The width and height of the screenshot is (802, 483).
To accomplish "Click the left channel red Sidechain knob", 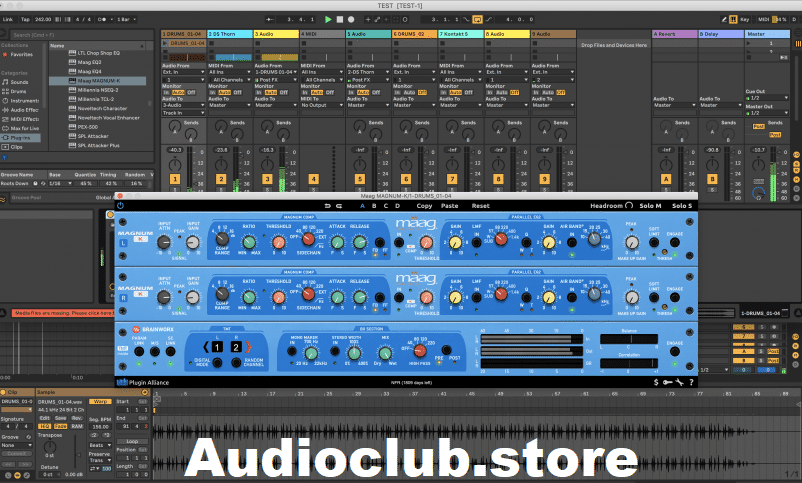I will tap(308, 238).
